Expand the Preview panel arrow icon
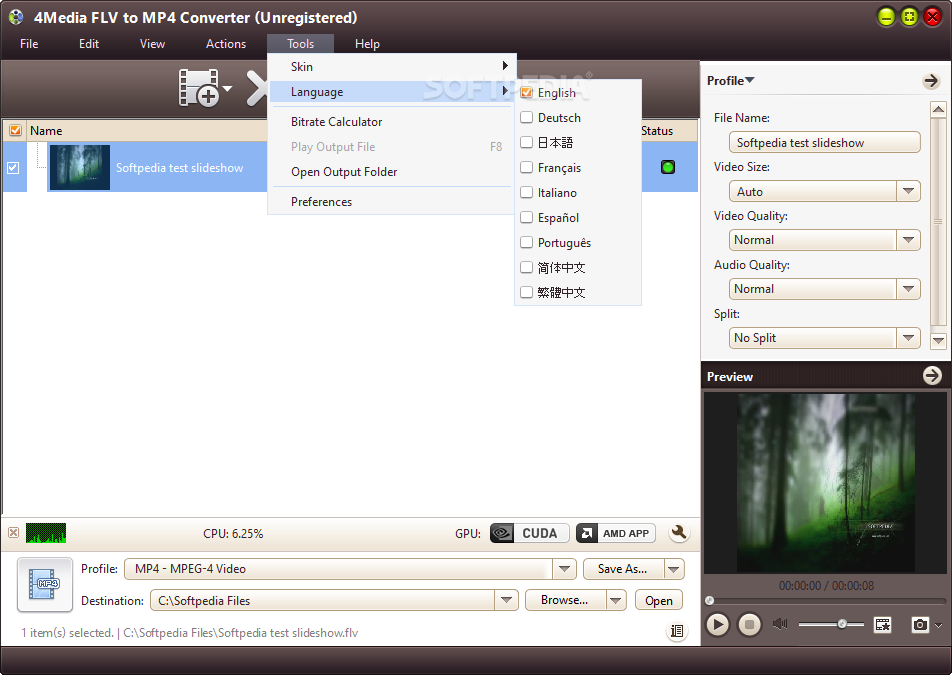Viewport: 952px width, 675px height. [932, 376]
